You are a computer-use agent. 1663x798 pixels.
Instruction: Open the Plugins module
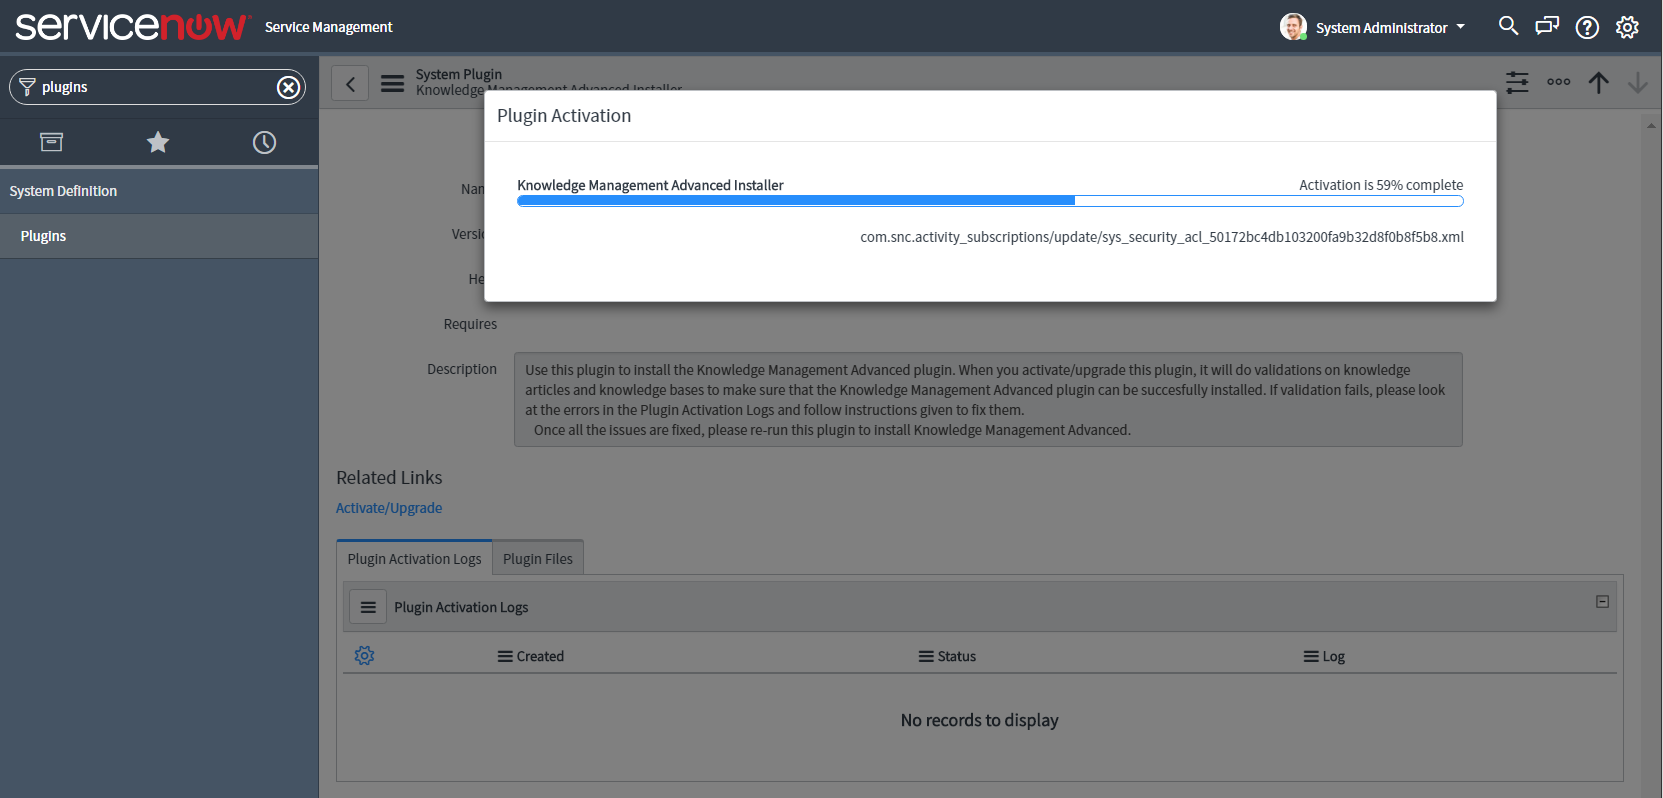pyautogui.click(x=159, y=236)
